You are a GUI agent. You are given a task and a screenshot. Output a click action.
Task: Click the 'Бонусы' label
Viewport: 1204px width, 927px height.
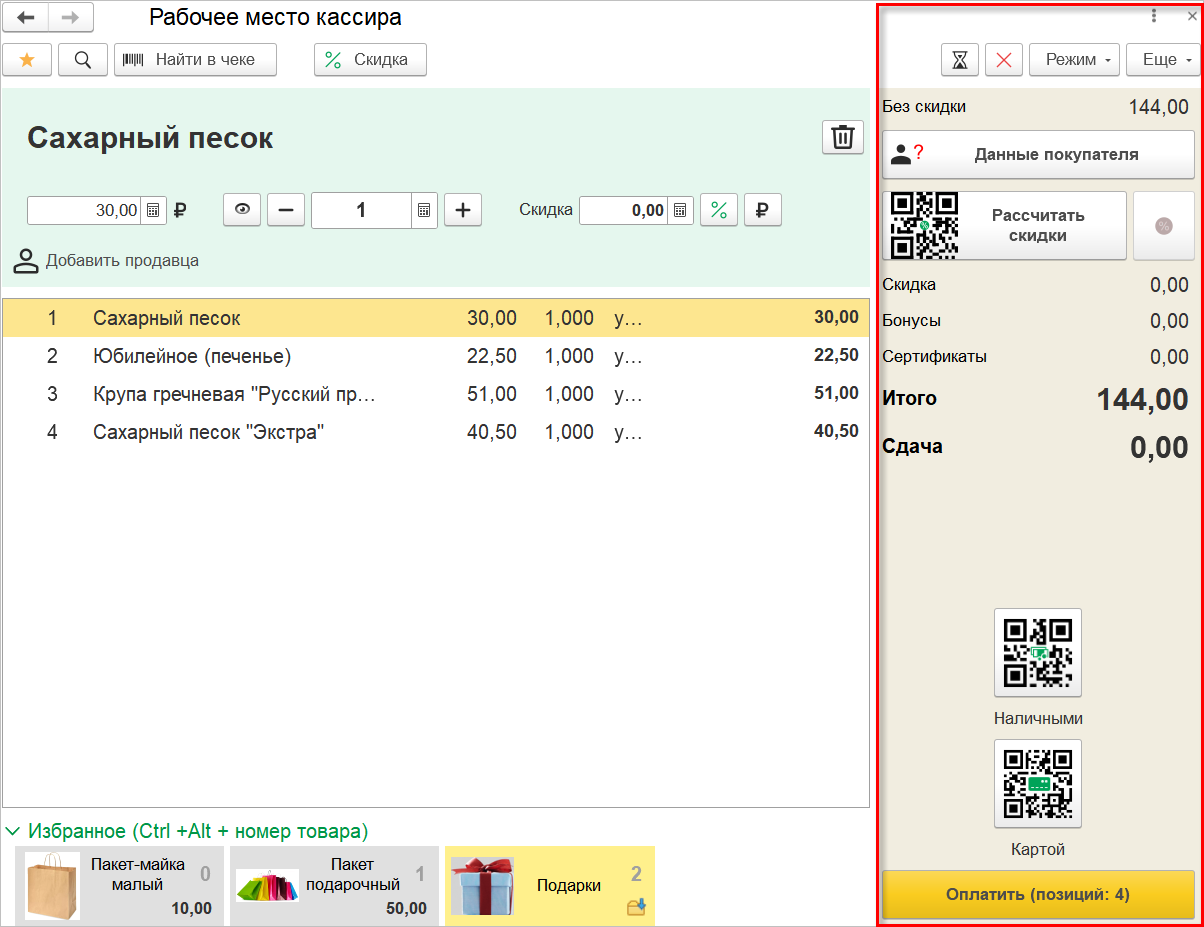[x=911, y=321]
